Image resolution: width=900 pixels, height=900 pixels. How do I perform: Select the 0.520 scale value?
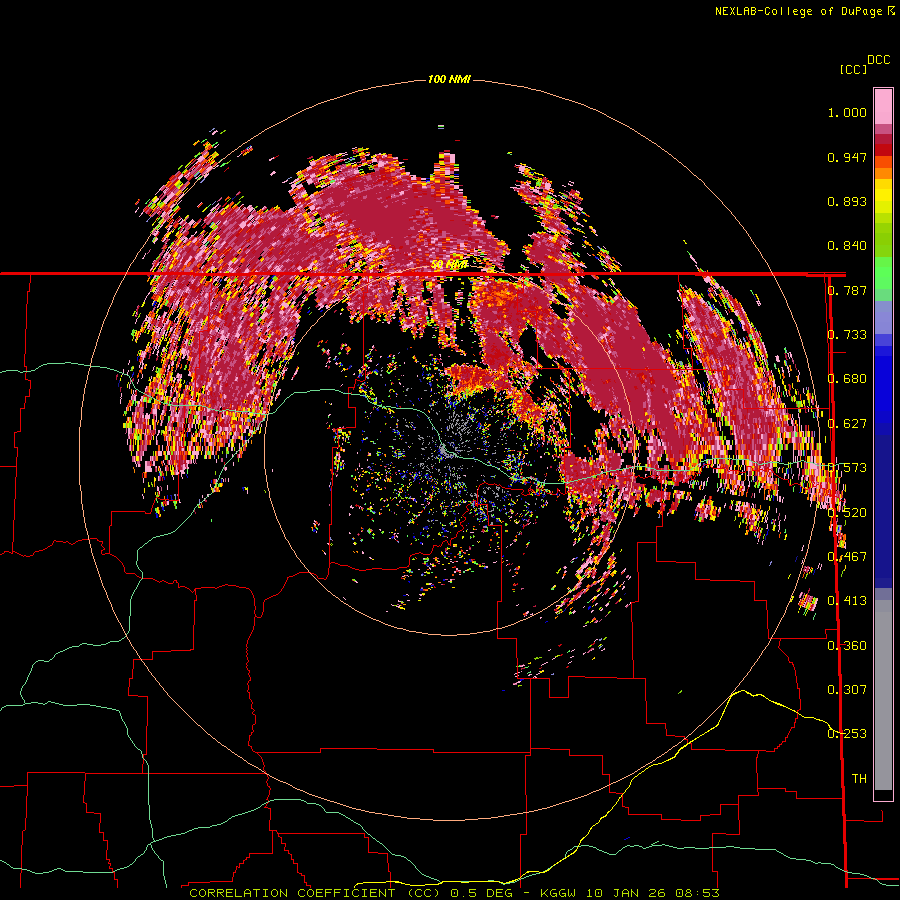(x=847, y=512)
